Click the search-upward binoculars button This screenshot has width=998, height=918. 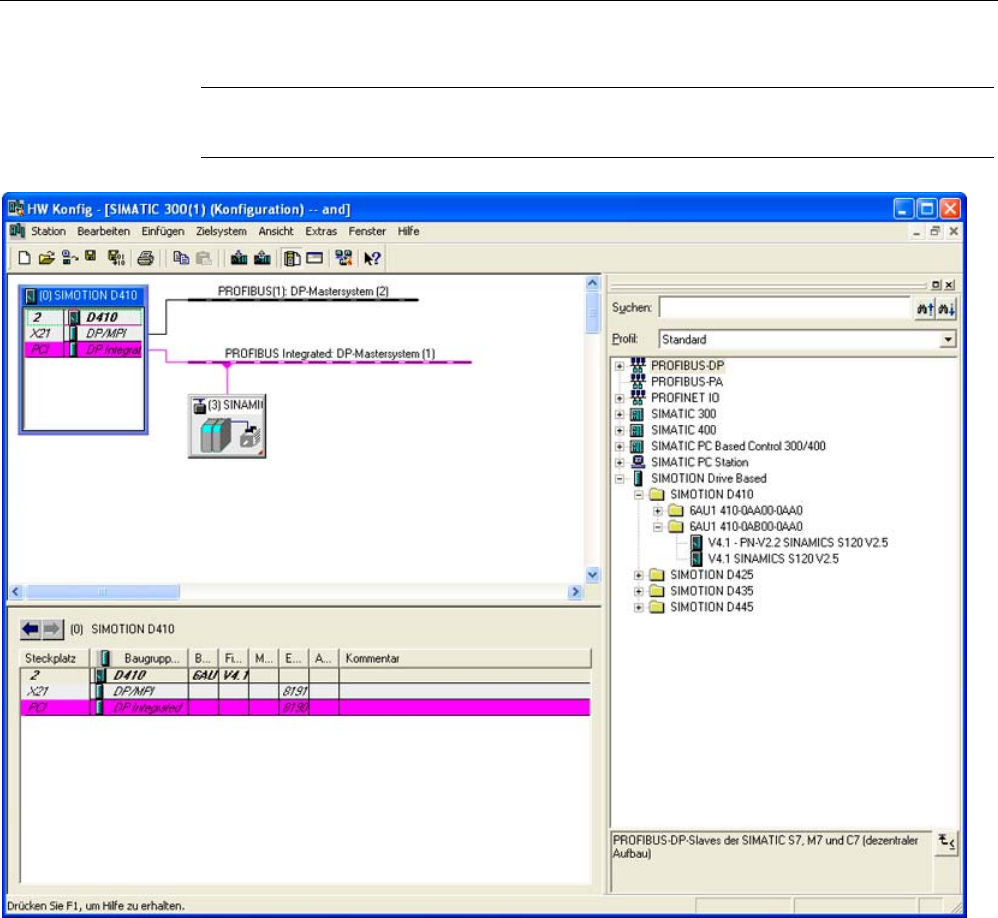(x=925, y=309)
